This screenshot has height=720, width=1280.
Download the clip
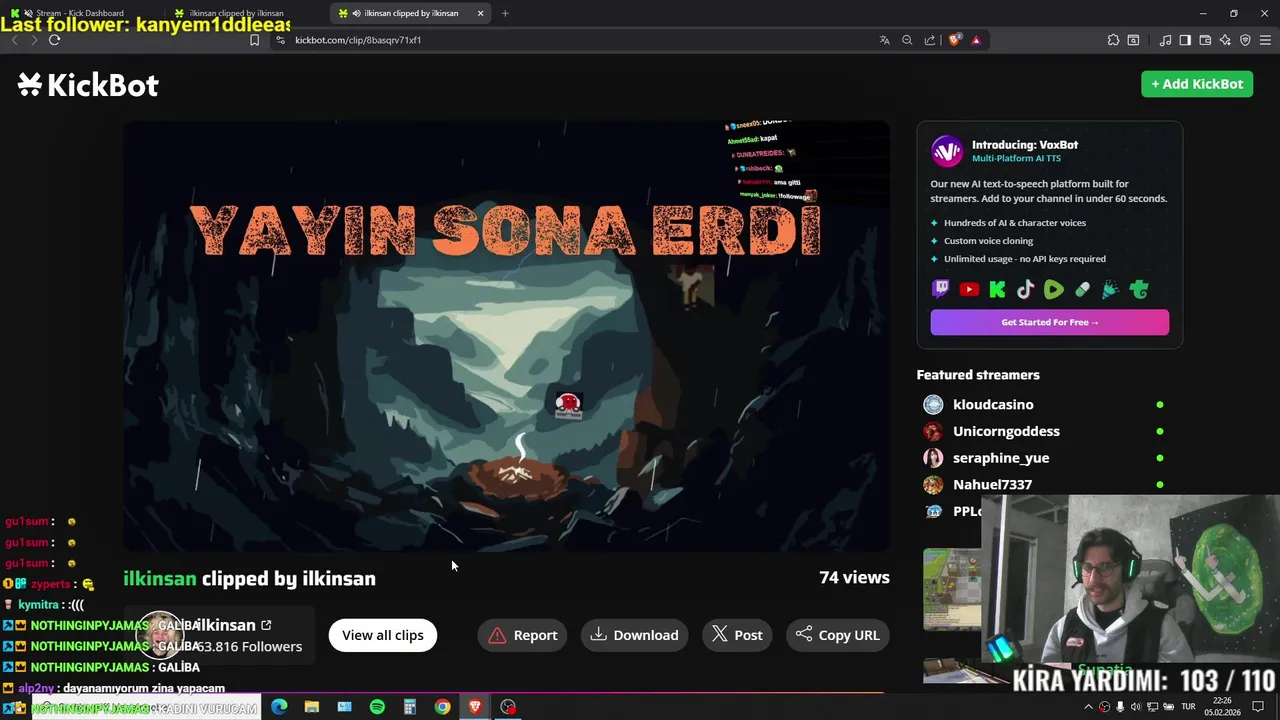click(635, 635)
